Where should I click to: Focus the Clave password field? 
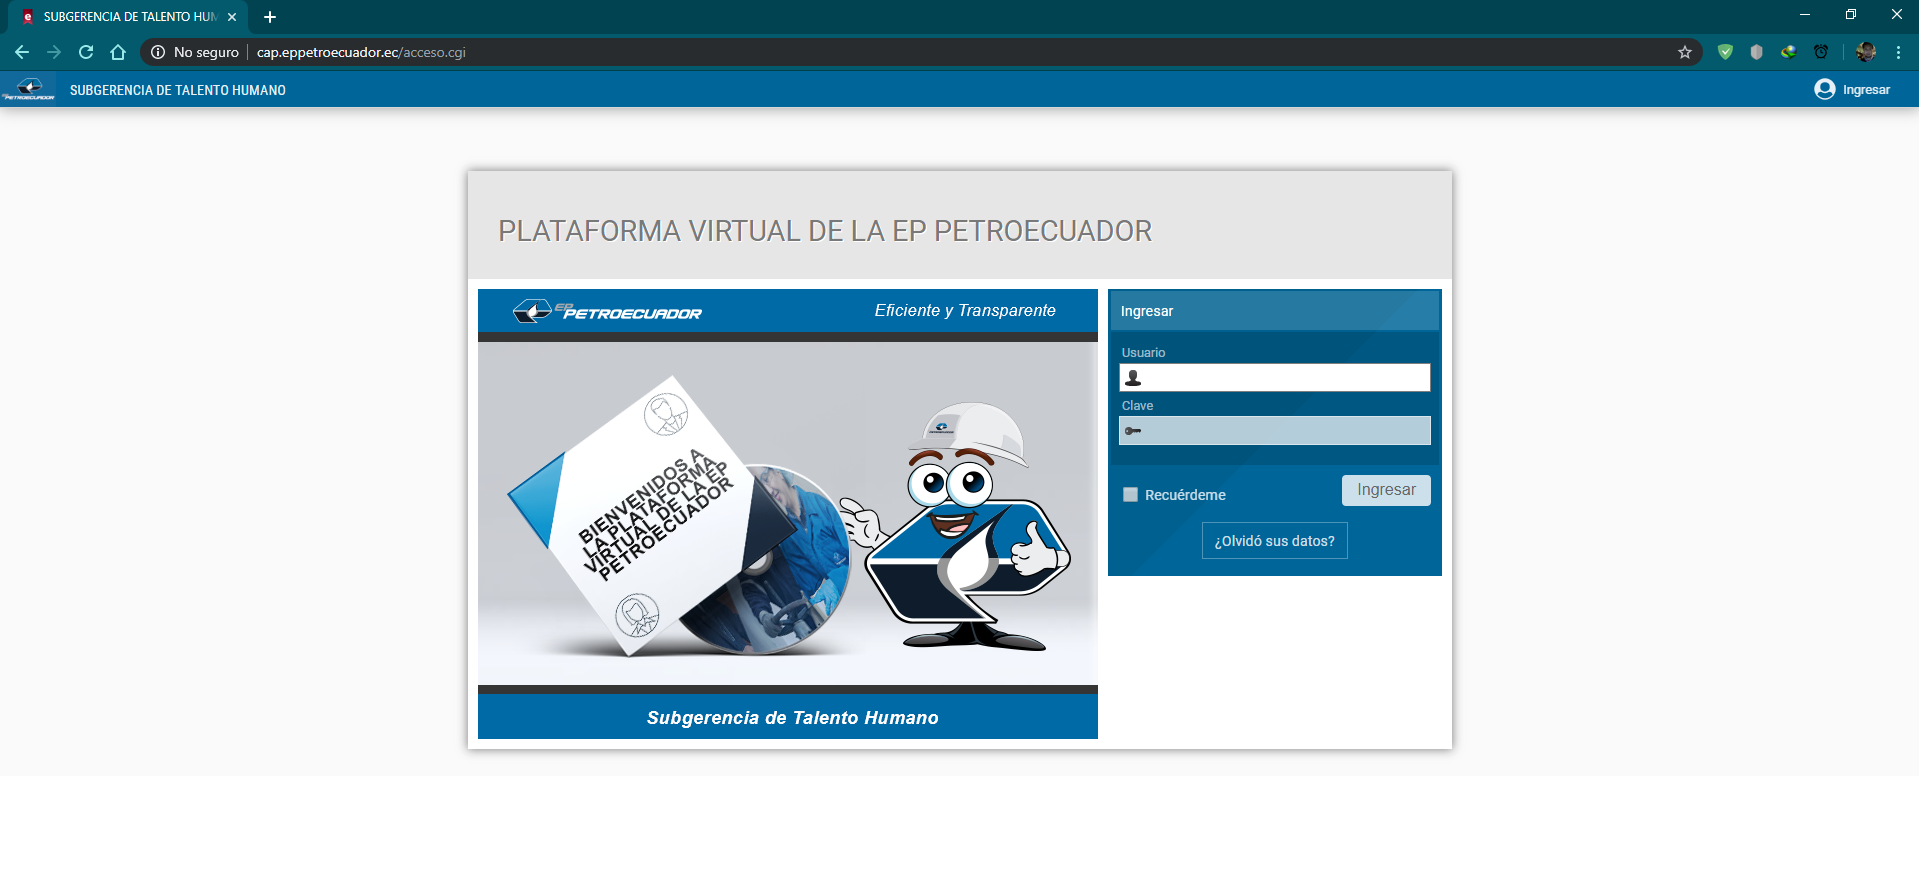[1275, 430]
